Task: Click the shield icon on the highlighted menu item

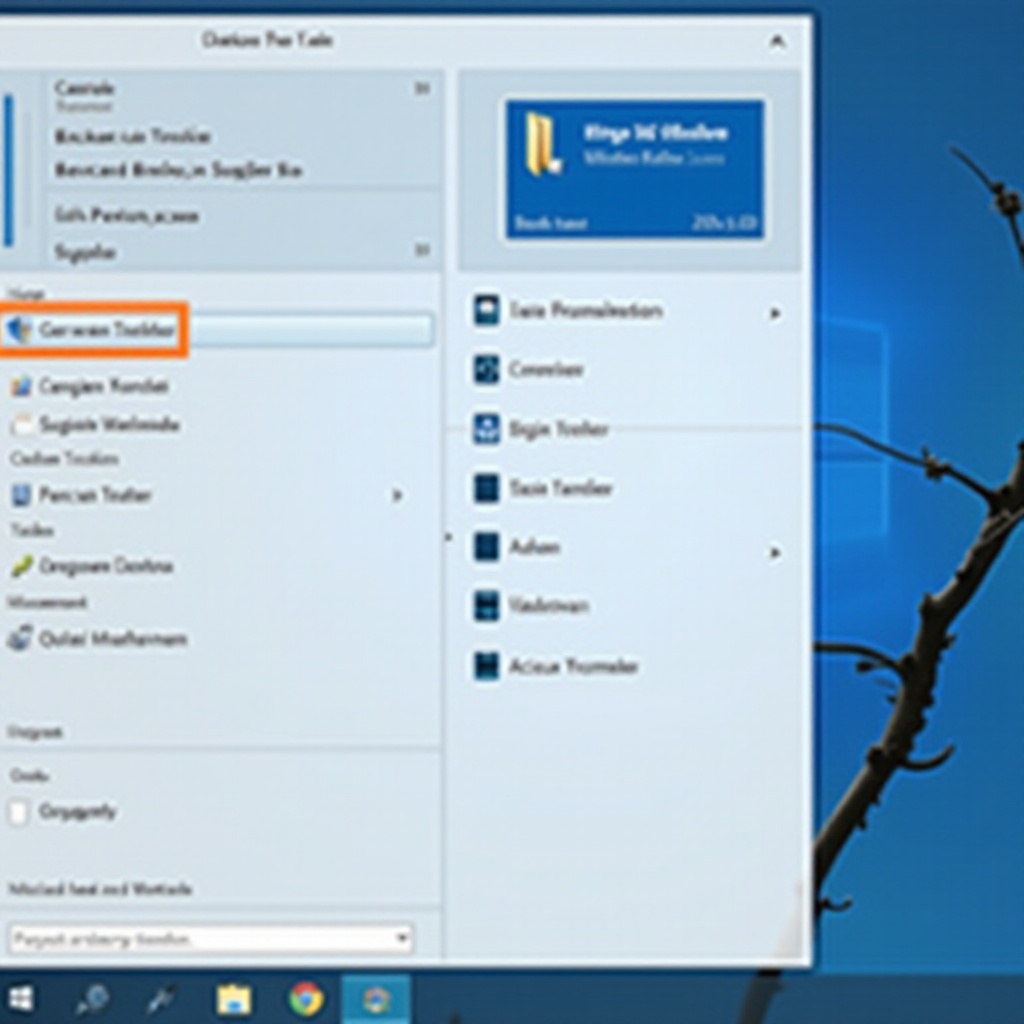Action: 22,330
